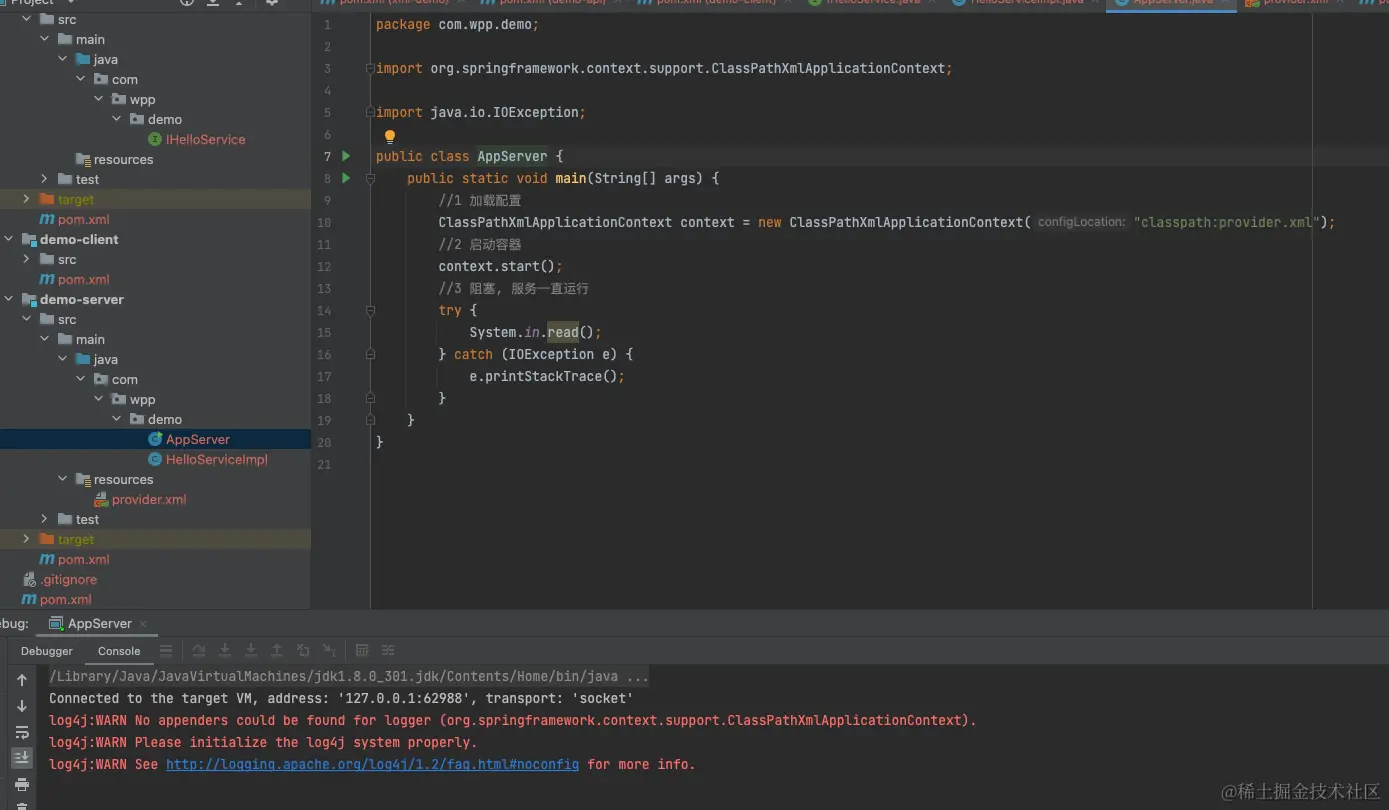This screenshot has width=1389, height=810.
Task: Click the "configLocation:" parameter hint
Action: (x=1081, y=222)
